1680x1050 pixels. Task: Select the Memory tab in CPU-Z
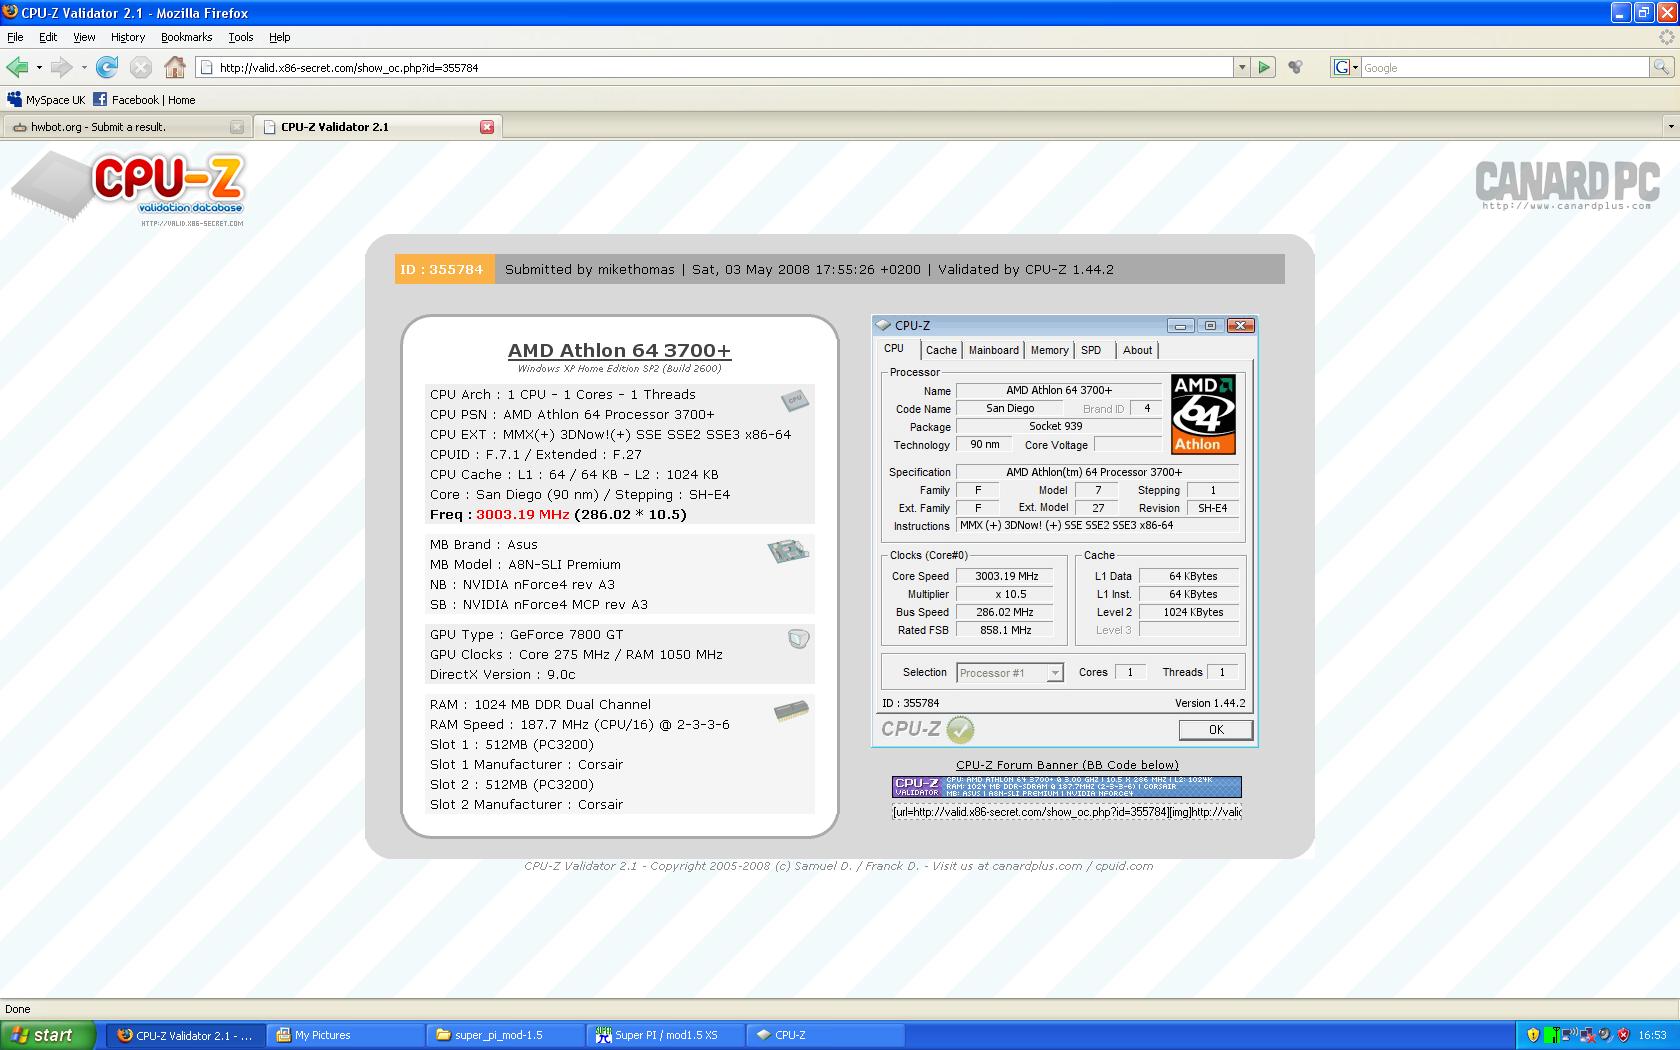(x=1049, y=350)
